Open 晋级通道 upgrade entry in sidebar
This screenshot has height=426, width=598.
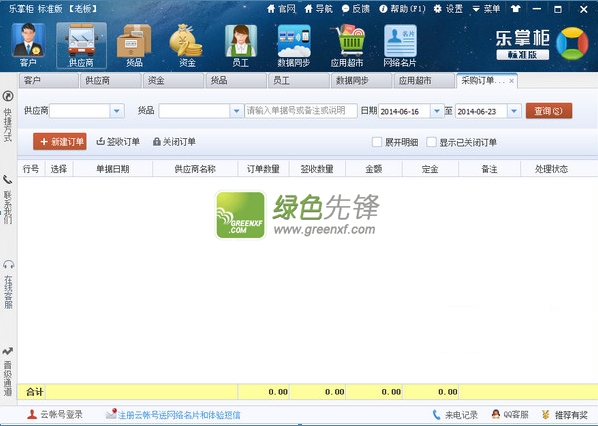tap(8, 371)
